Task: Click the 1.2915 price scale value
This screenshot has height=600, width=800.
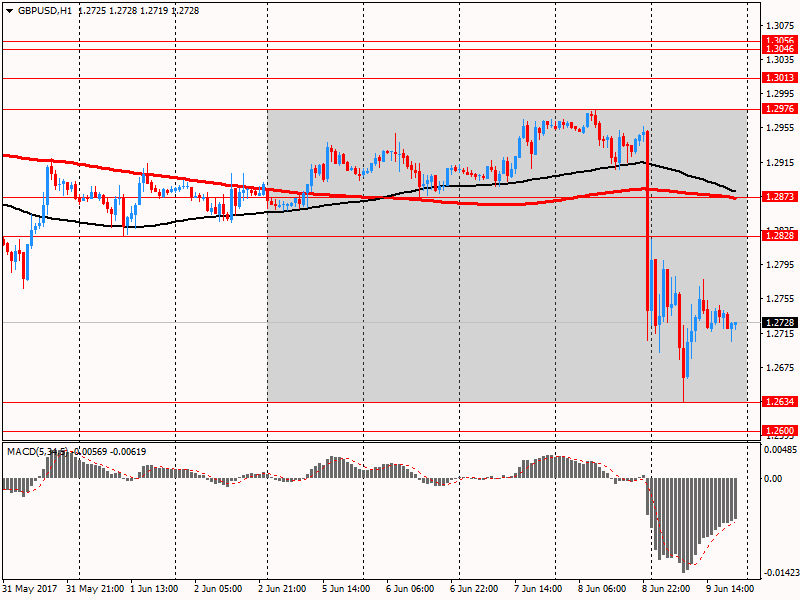Action: click(x=780, y=163)
